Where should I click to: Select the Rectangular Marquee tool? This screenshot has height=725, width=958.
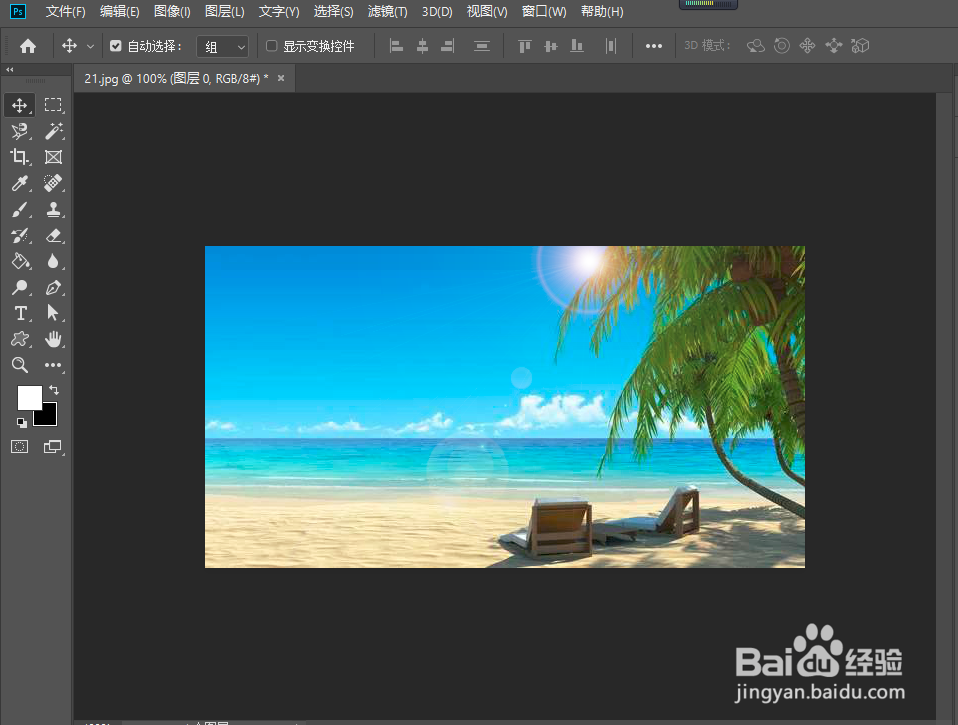pos(53,105)
